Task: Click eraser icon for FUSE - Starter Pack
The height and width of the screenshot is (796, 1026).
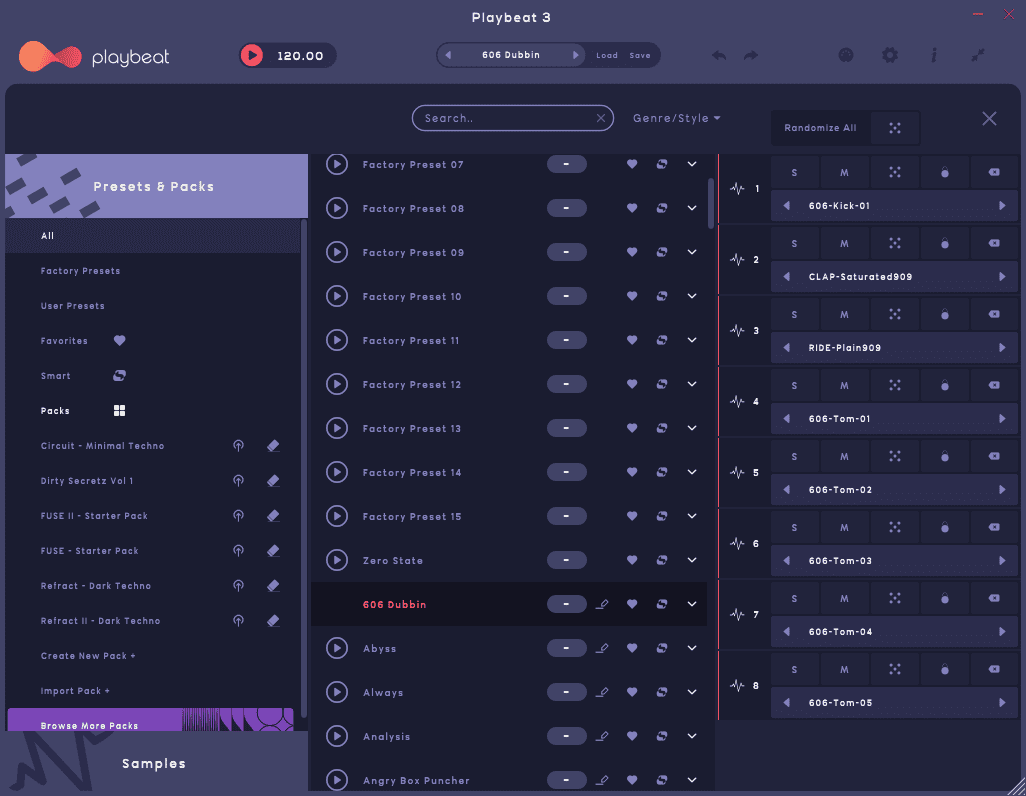Action: click(274, 551)
